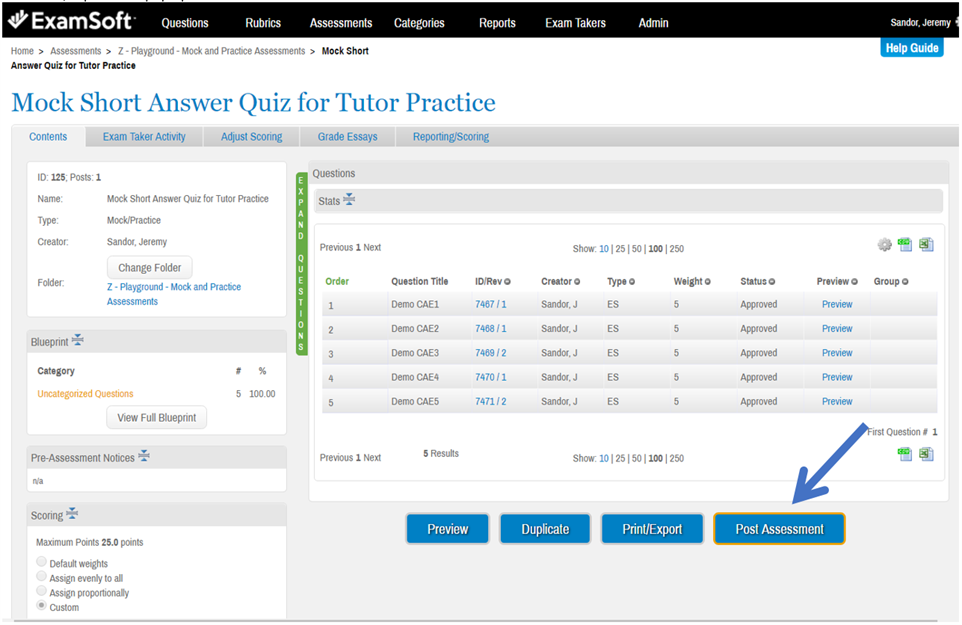
Task: Click the Z - Playground breadcrumb link
Action: pos(212,51)
